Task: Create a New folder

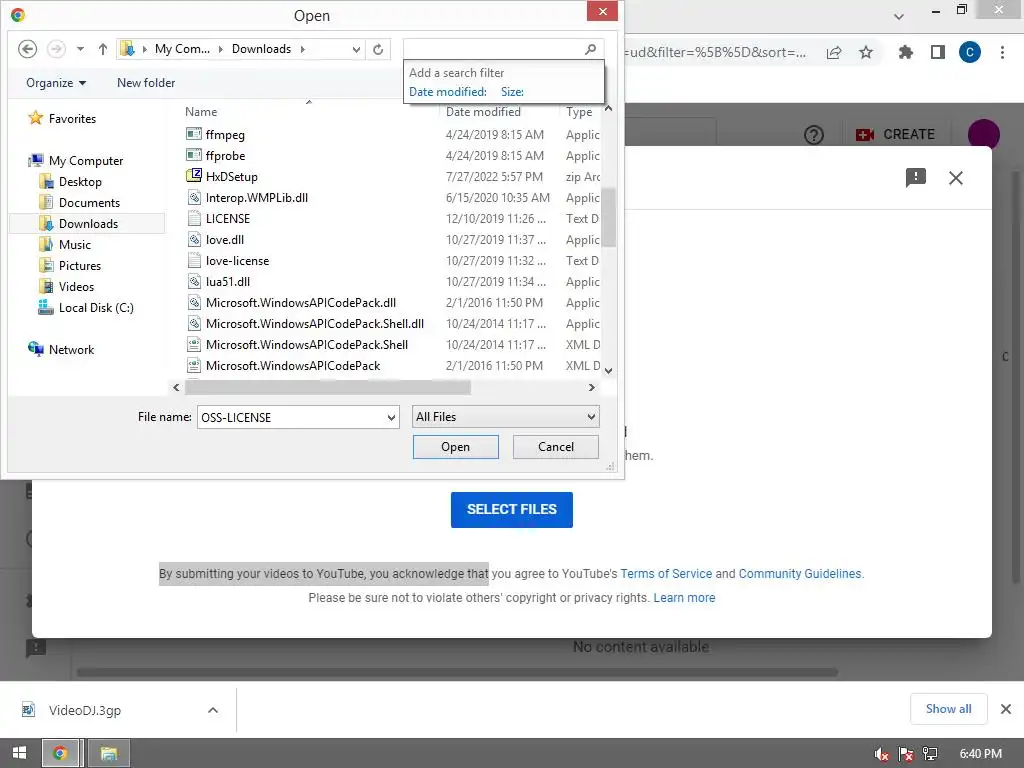Action: pyautogui.click(x=146, y=83)
